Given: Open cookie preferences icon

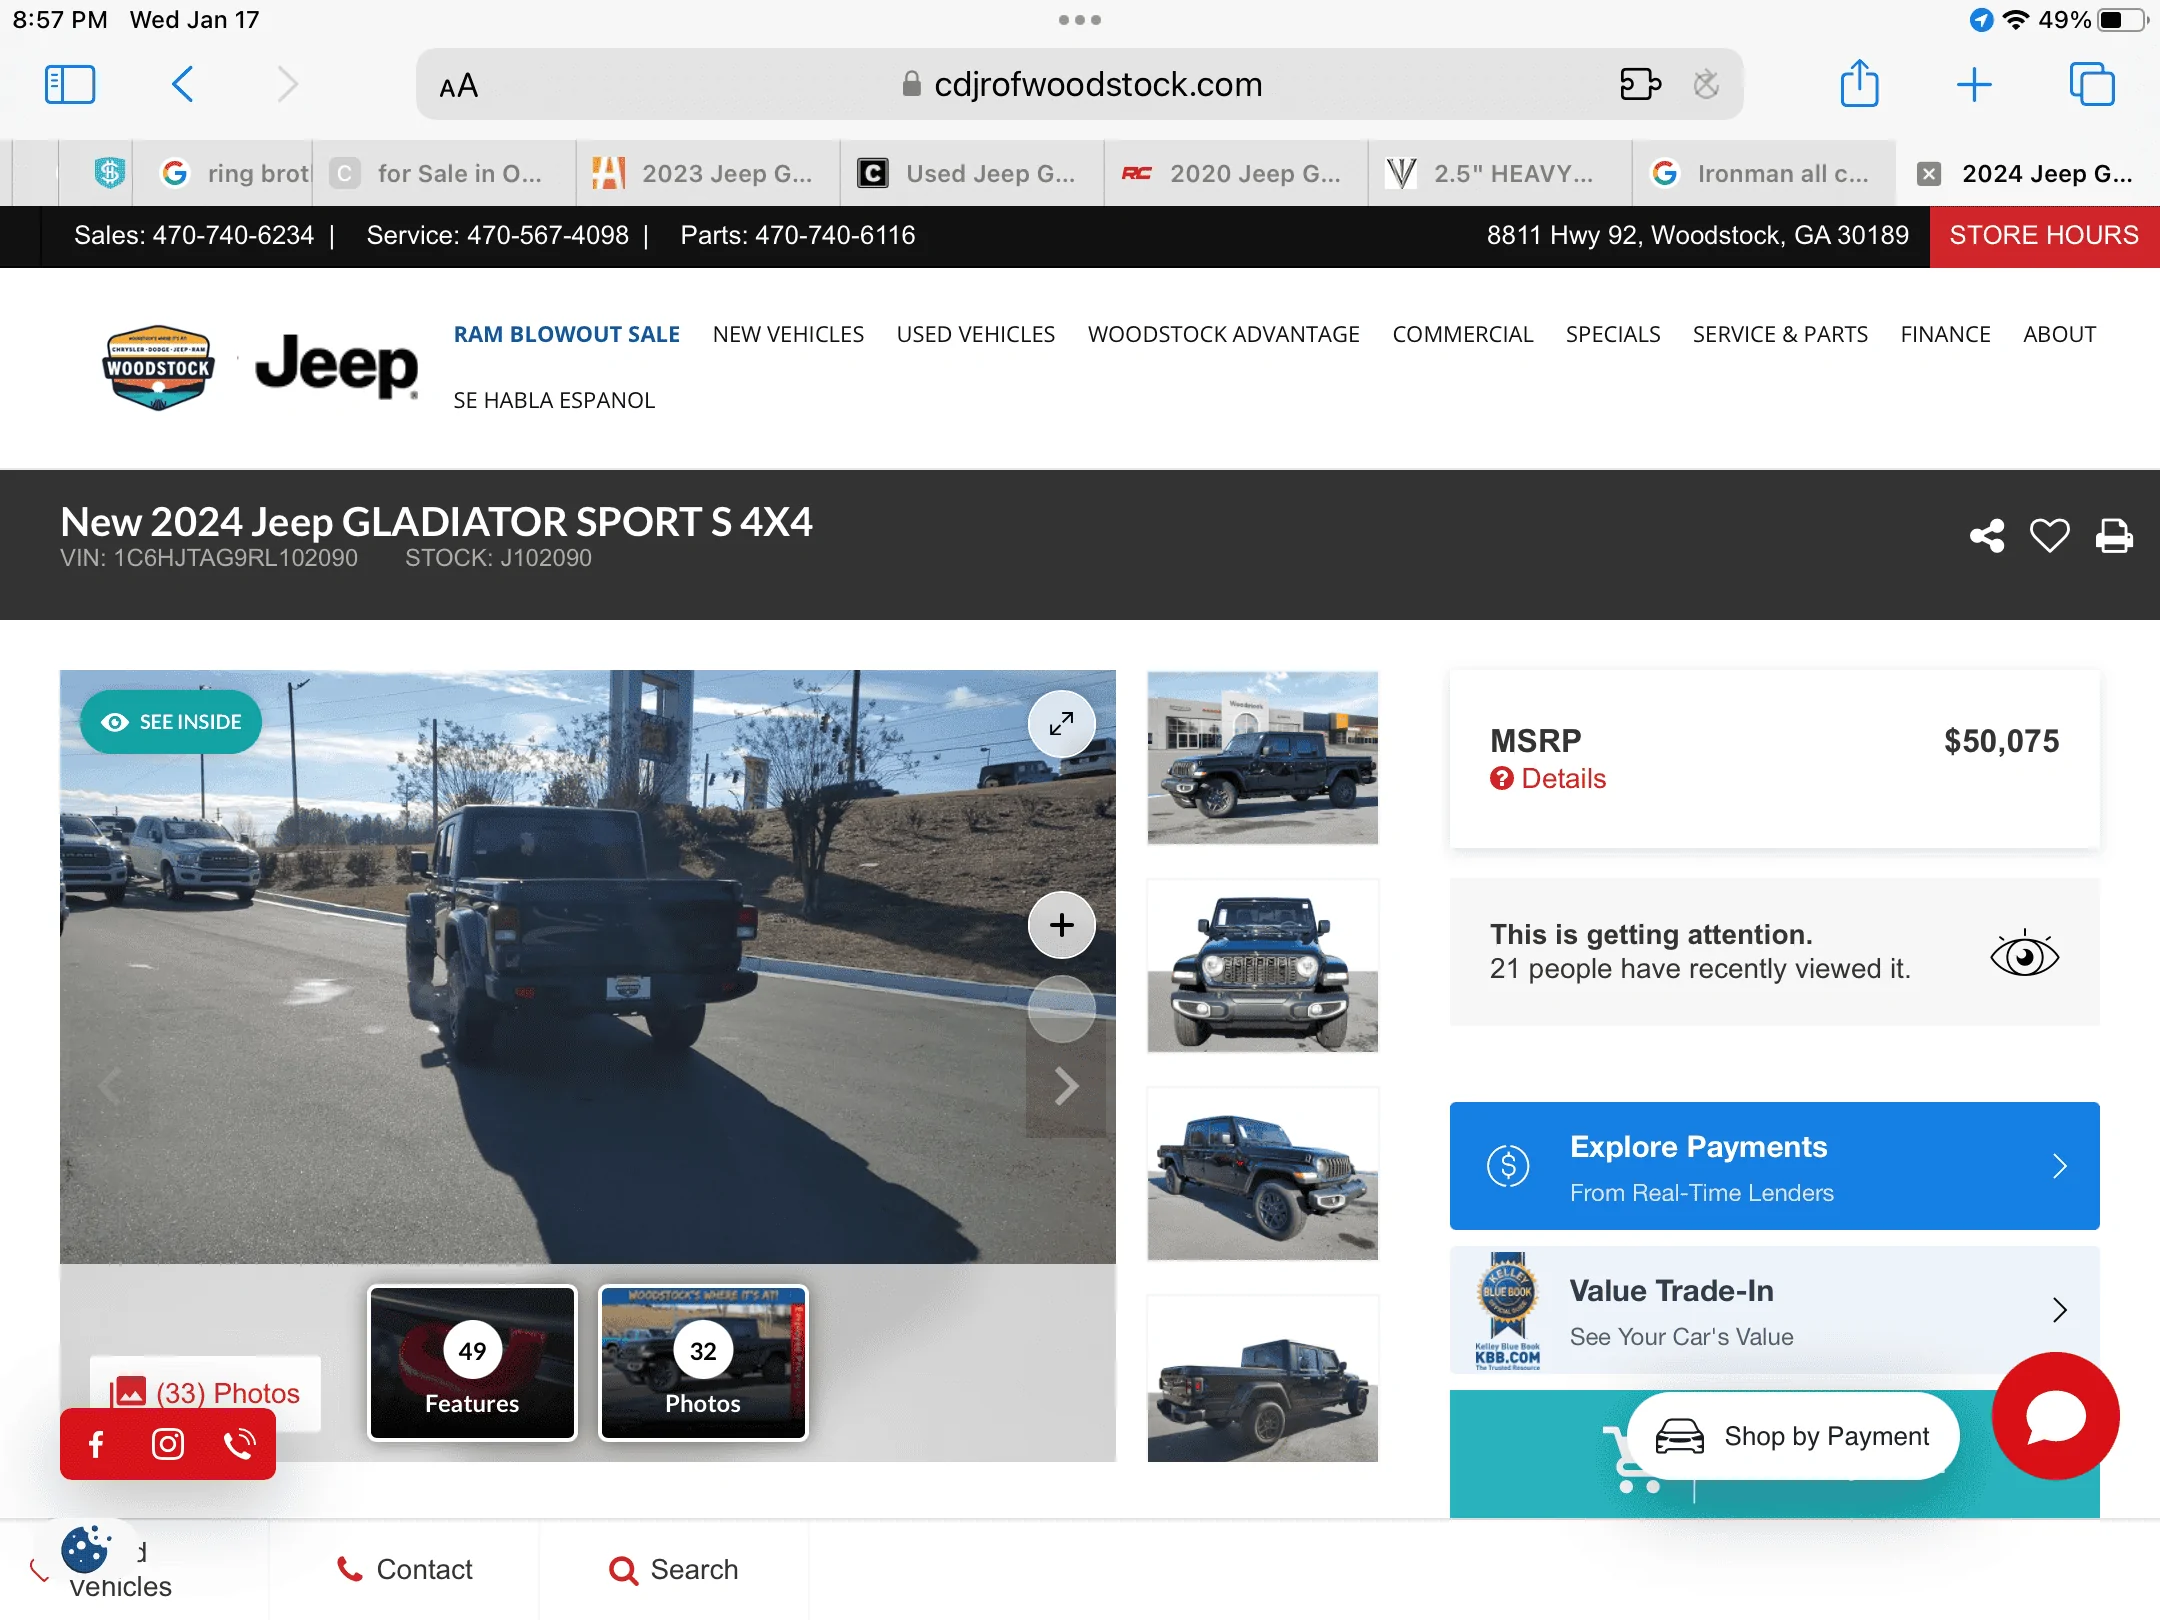Looking at the screenshot, I should [85, 1549].
